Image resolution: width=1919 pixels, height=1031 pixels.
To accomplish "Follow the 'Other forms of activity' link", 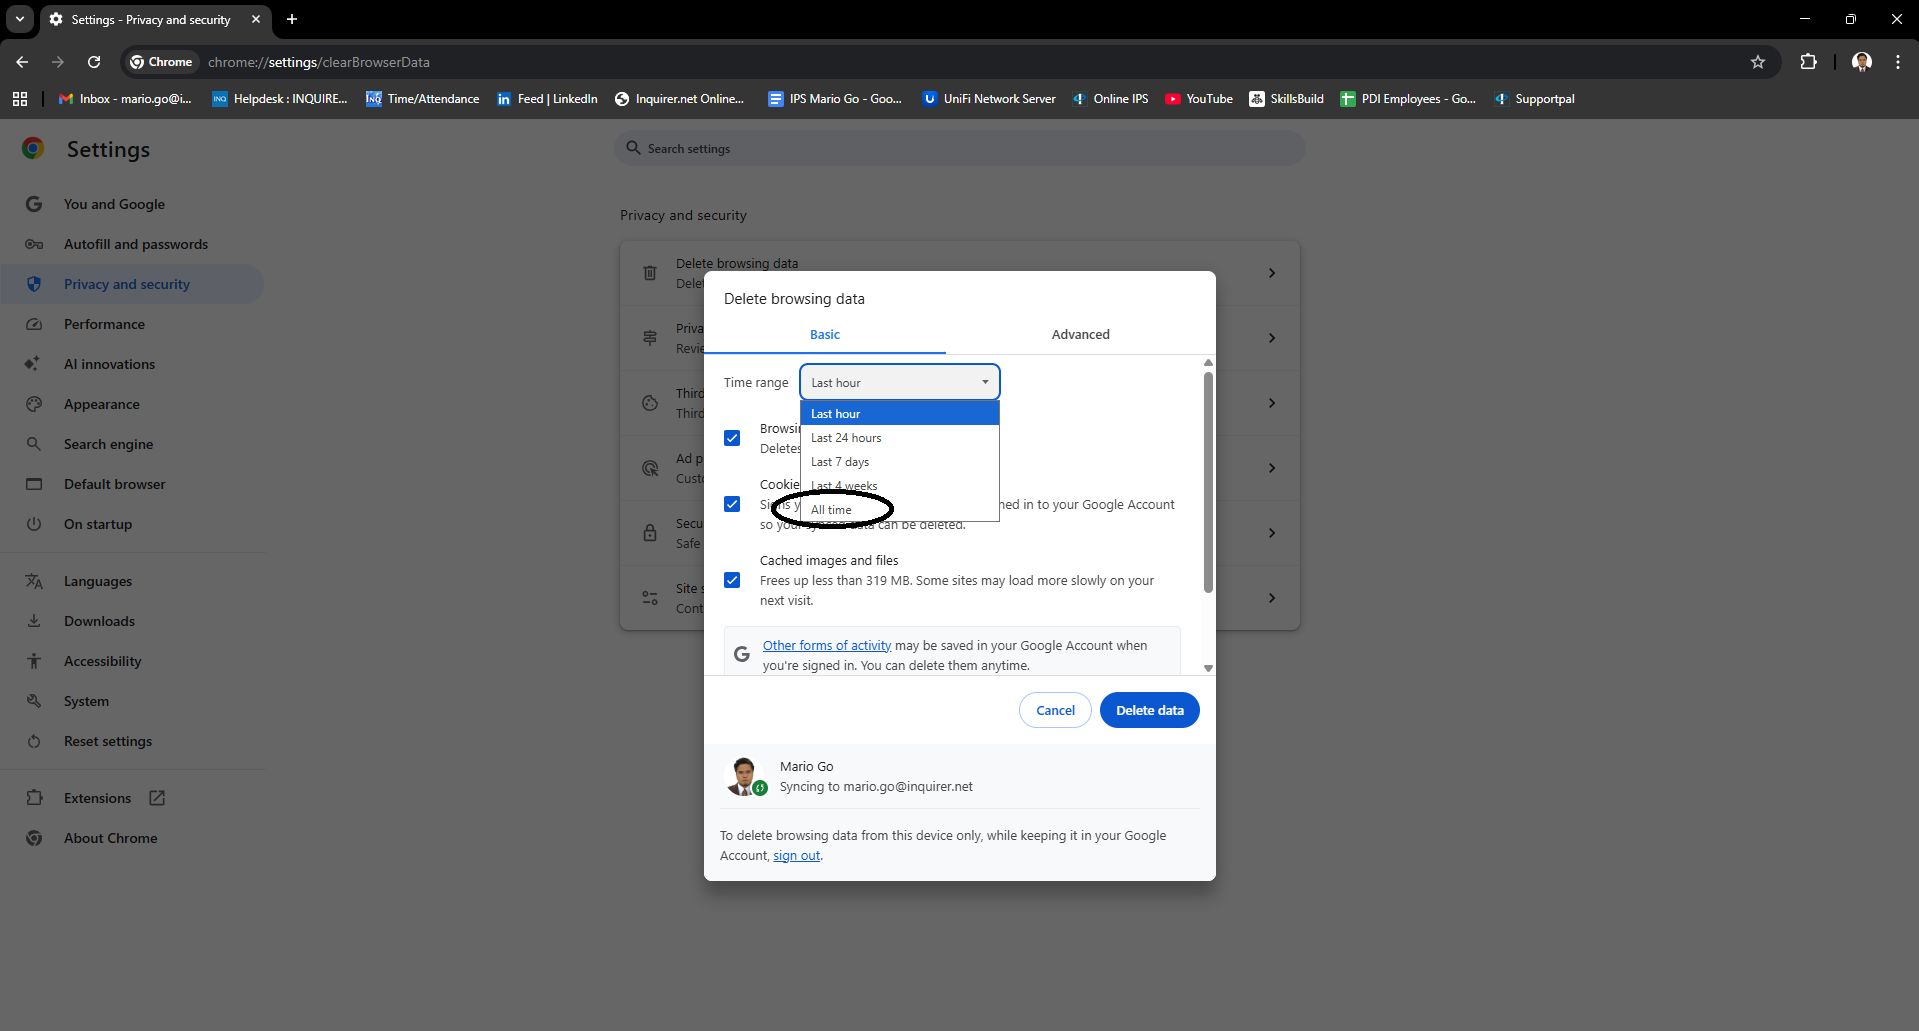I will (x=827, y=646).
